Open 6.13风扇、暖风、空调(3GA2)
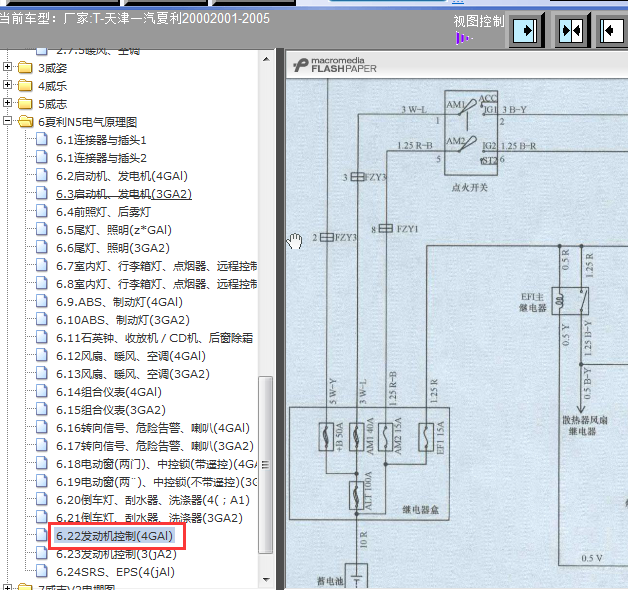628x590 pixels. click(133, 374)
